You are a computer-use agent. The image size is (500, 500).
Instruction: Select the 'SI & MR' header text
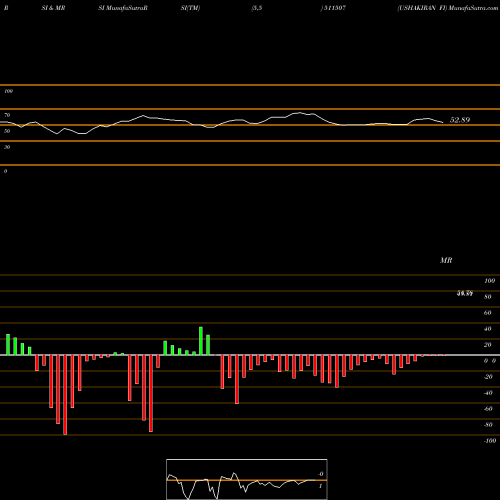(53, 8)
